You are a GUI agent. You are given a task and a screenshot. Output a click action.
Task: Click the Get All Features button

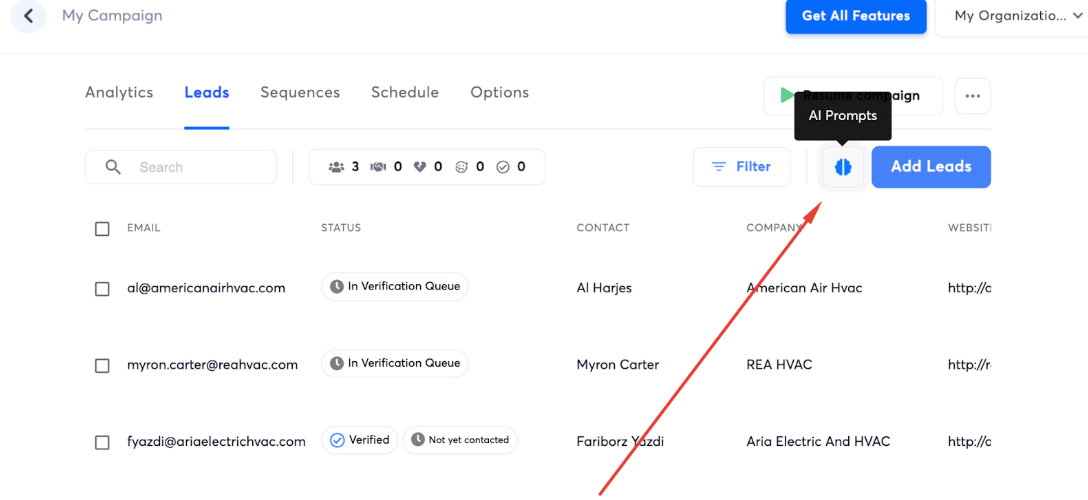pyautogui.click(x=856, y=16)
